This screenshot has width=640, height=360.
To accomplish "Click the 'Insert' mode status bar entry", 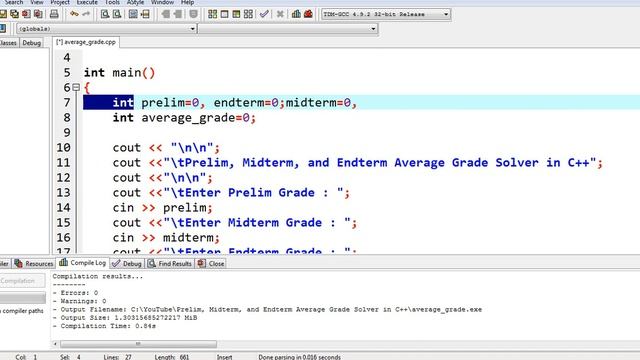I will [224, 357].
